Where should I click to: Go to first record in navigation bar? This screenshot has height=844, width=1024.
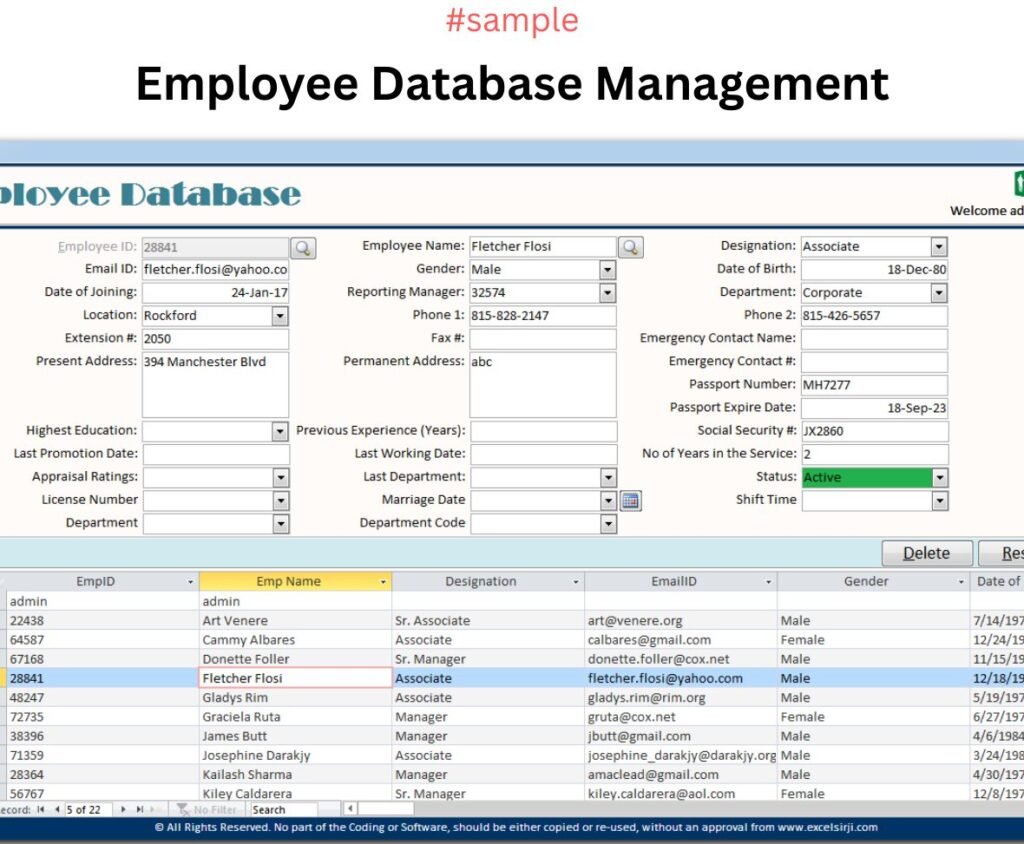(x=41, y=809)
